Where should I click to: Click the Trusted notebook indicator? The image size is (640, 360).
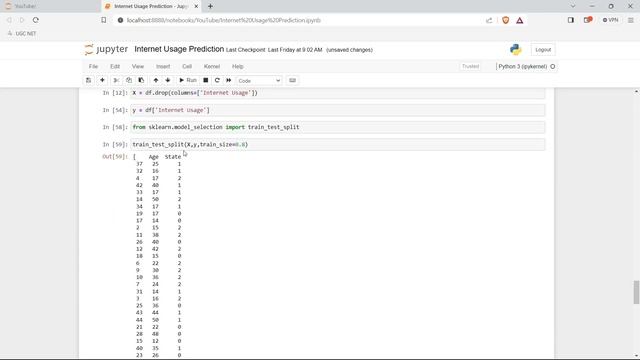(470, 67)
